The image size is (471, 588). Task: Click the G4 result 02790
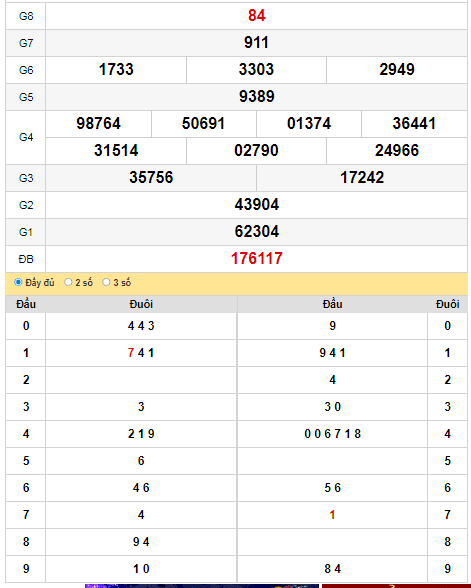256,151
